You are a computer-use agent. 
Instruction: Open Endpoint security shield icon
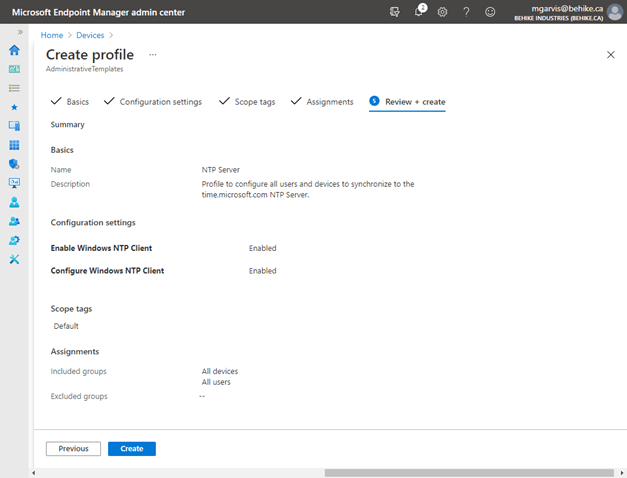pos(14,164)
